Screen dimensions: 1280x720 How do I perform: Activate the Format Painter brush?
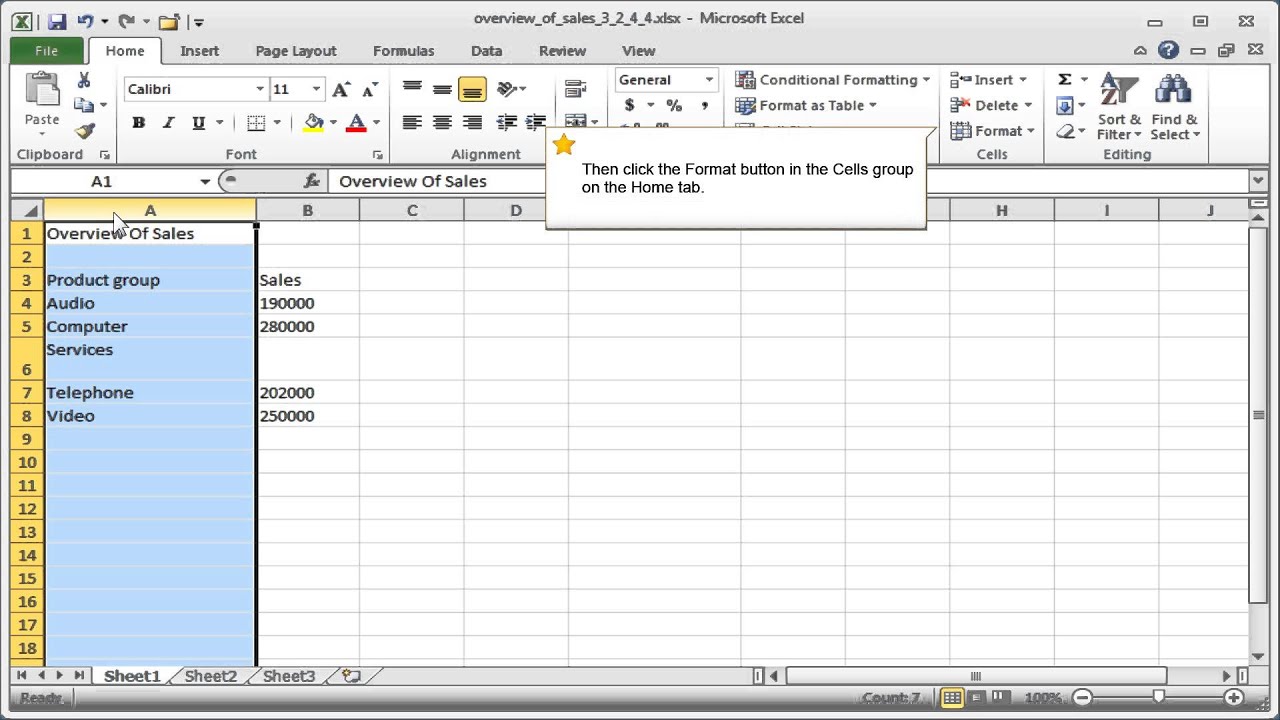pos(84,131)
